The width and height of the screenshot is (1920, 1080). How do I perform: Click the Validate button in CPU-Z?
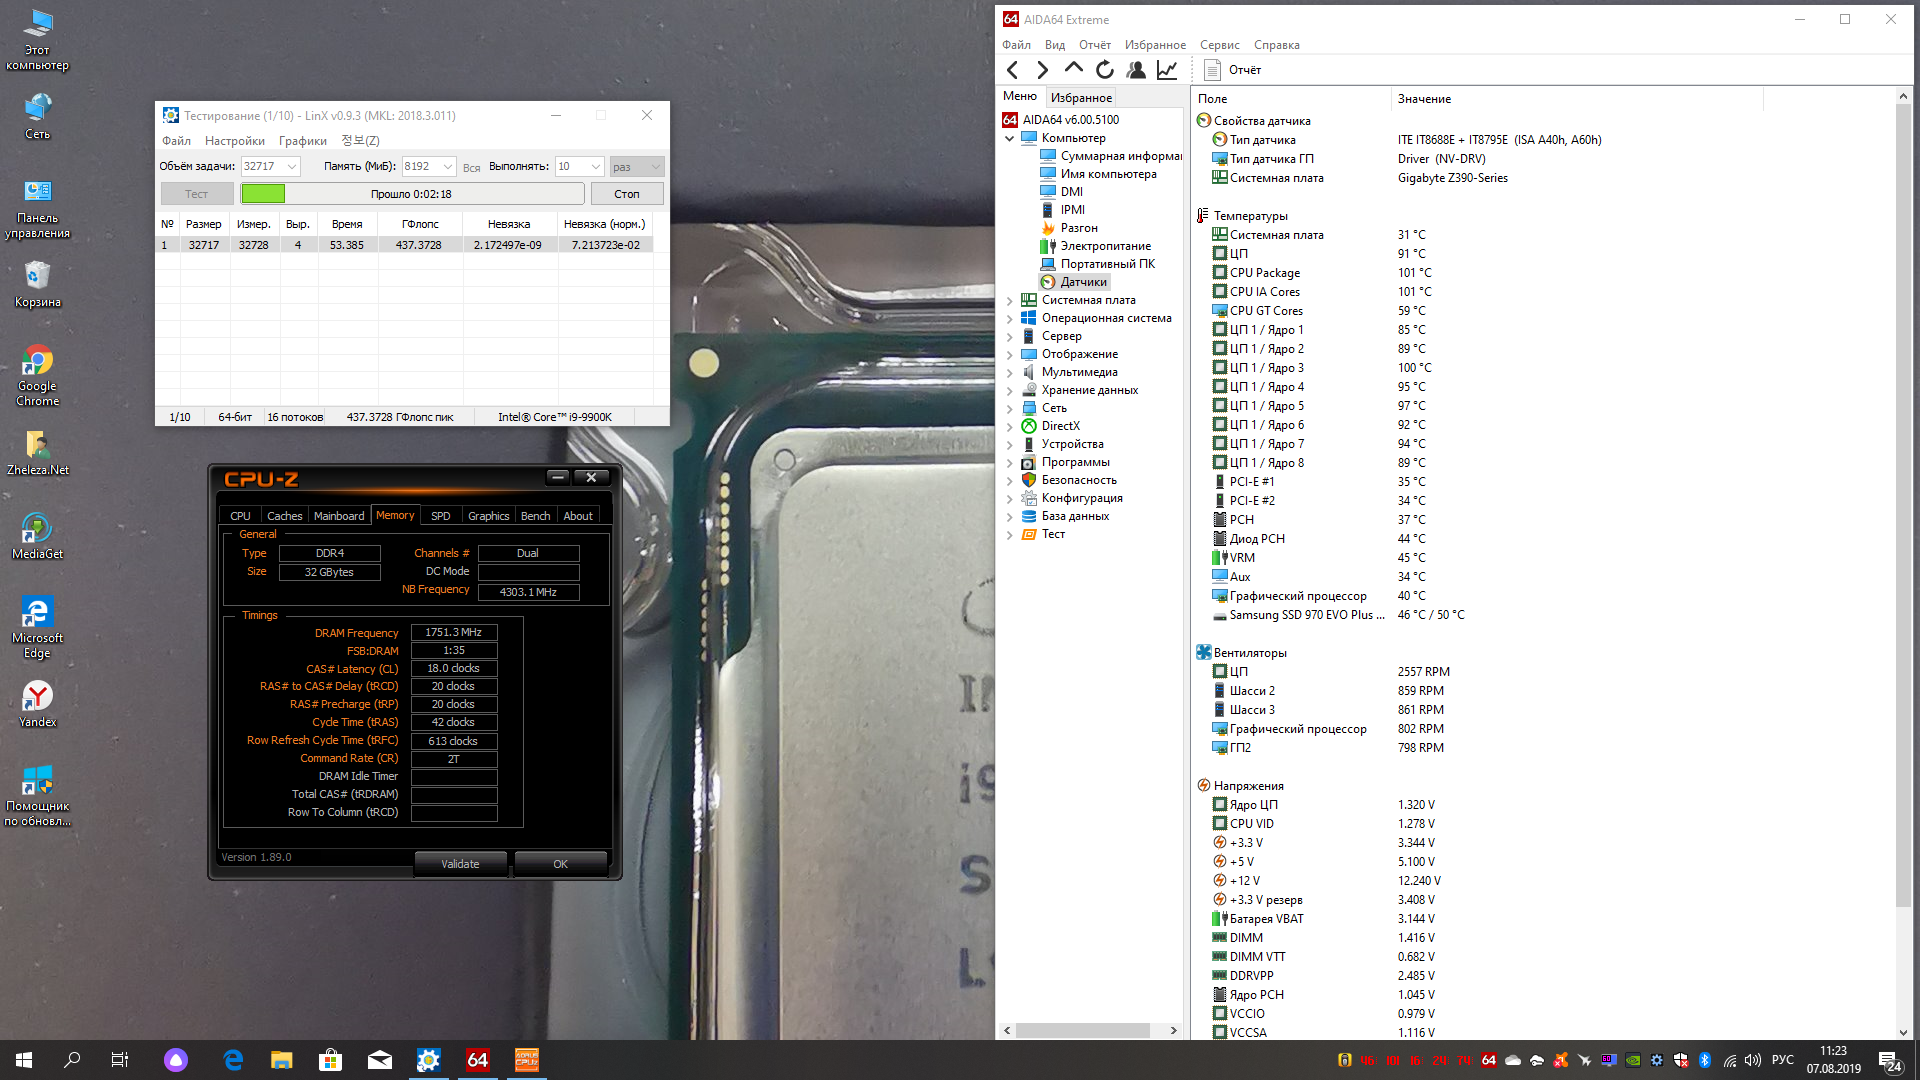coord(460,864)
